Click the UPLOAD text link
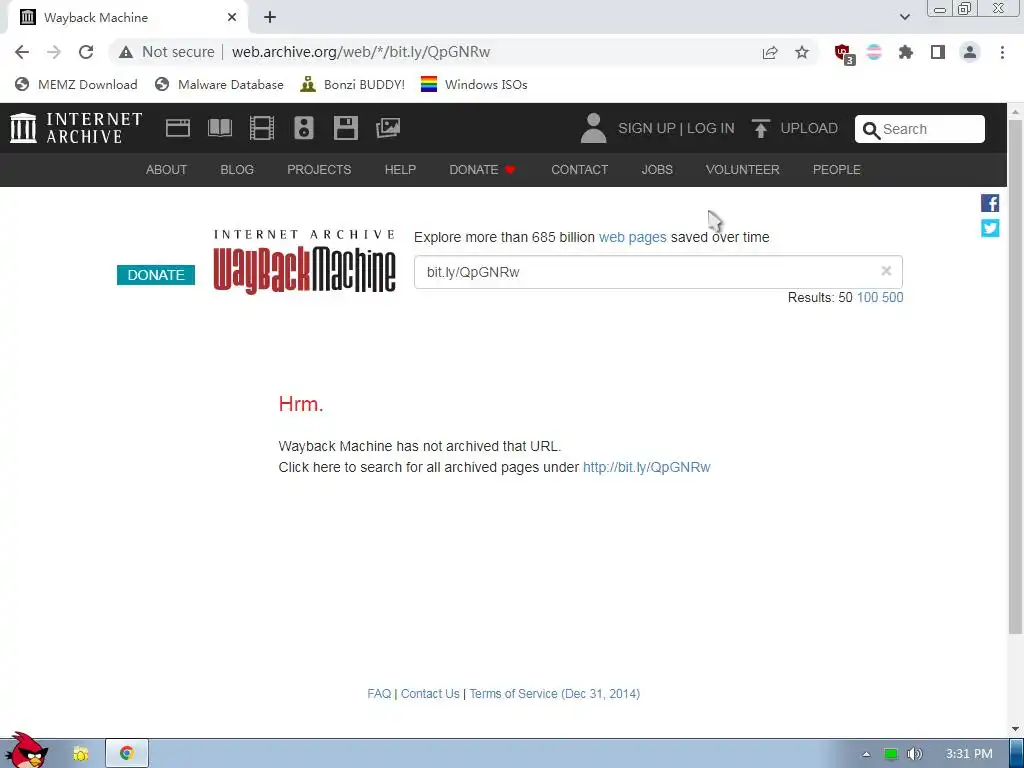This screenshot has height=768, width=1024. (809, 128)
